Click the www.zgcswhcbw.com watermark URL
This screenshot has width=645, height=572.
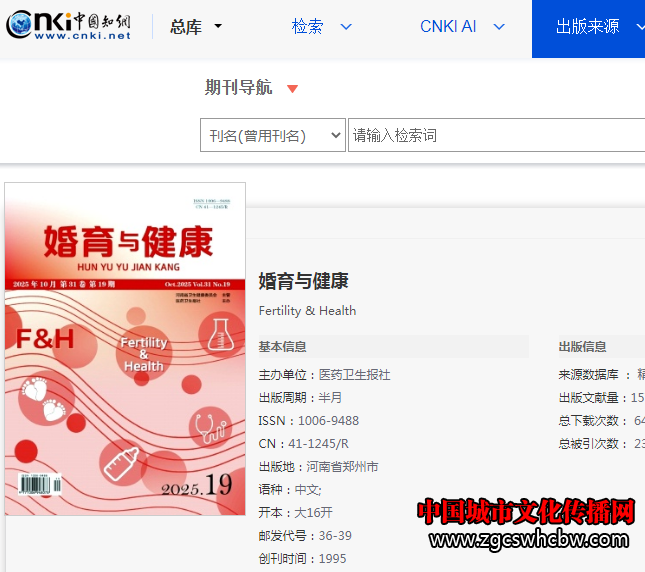(x=532, y=541)
